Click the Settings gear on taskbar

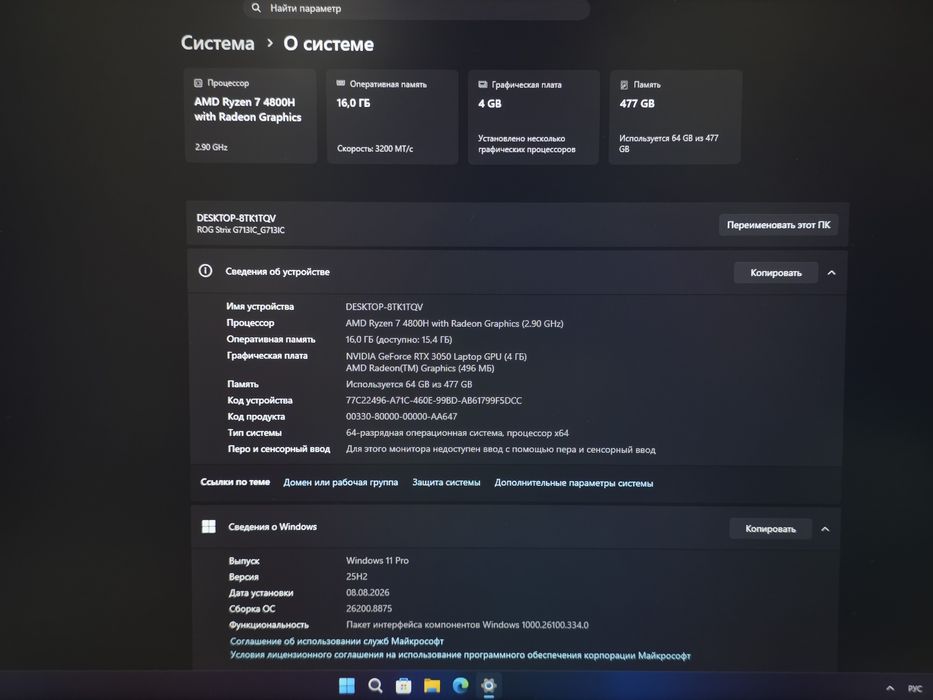(x=489, y=686)
